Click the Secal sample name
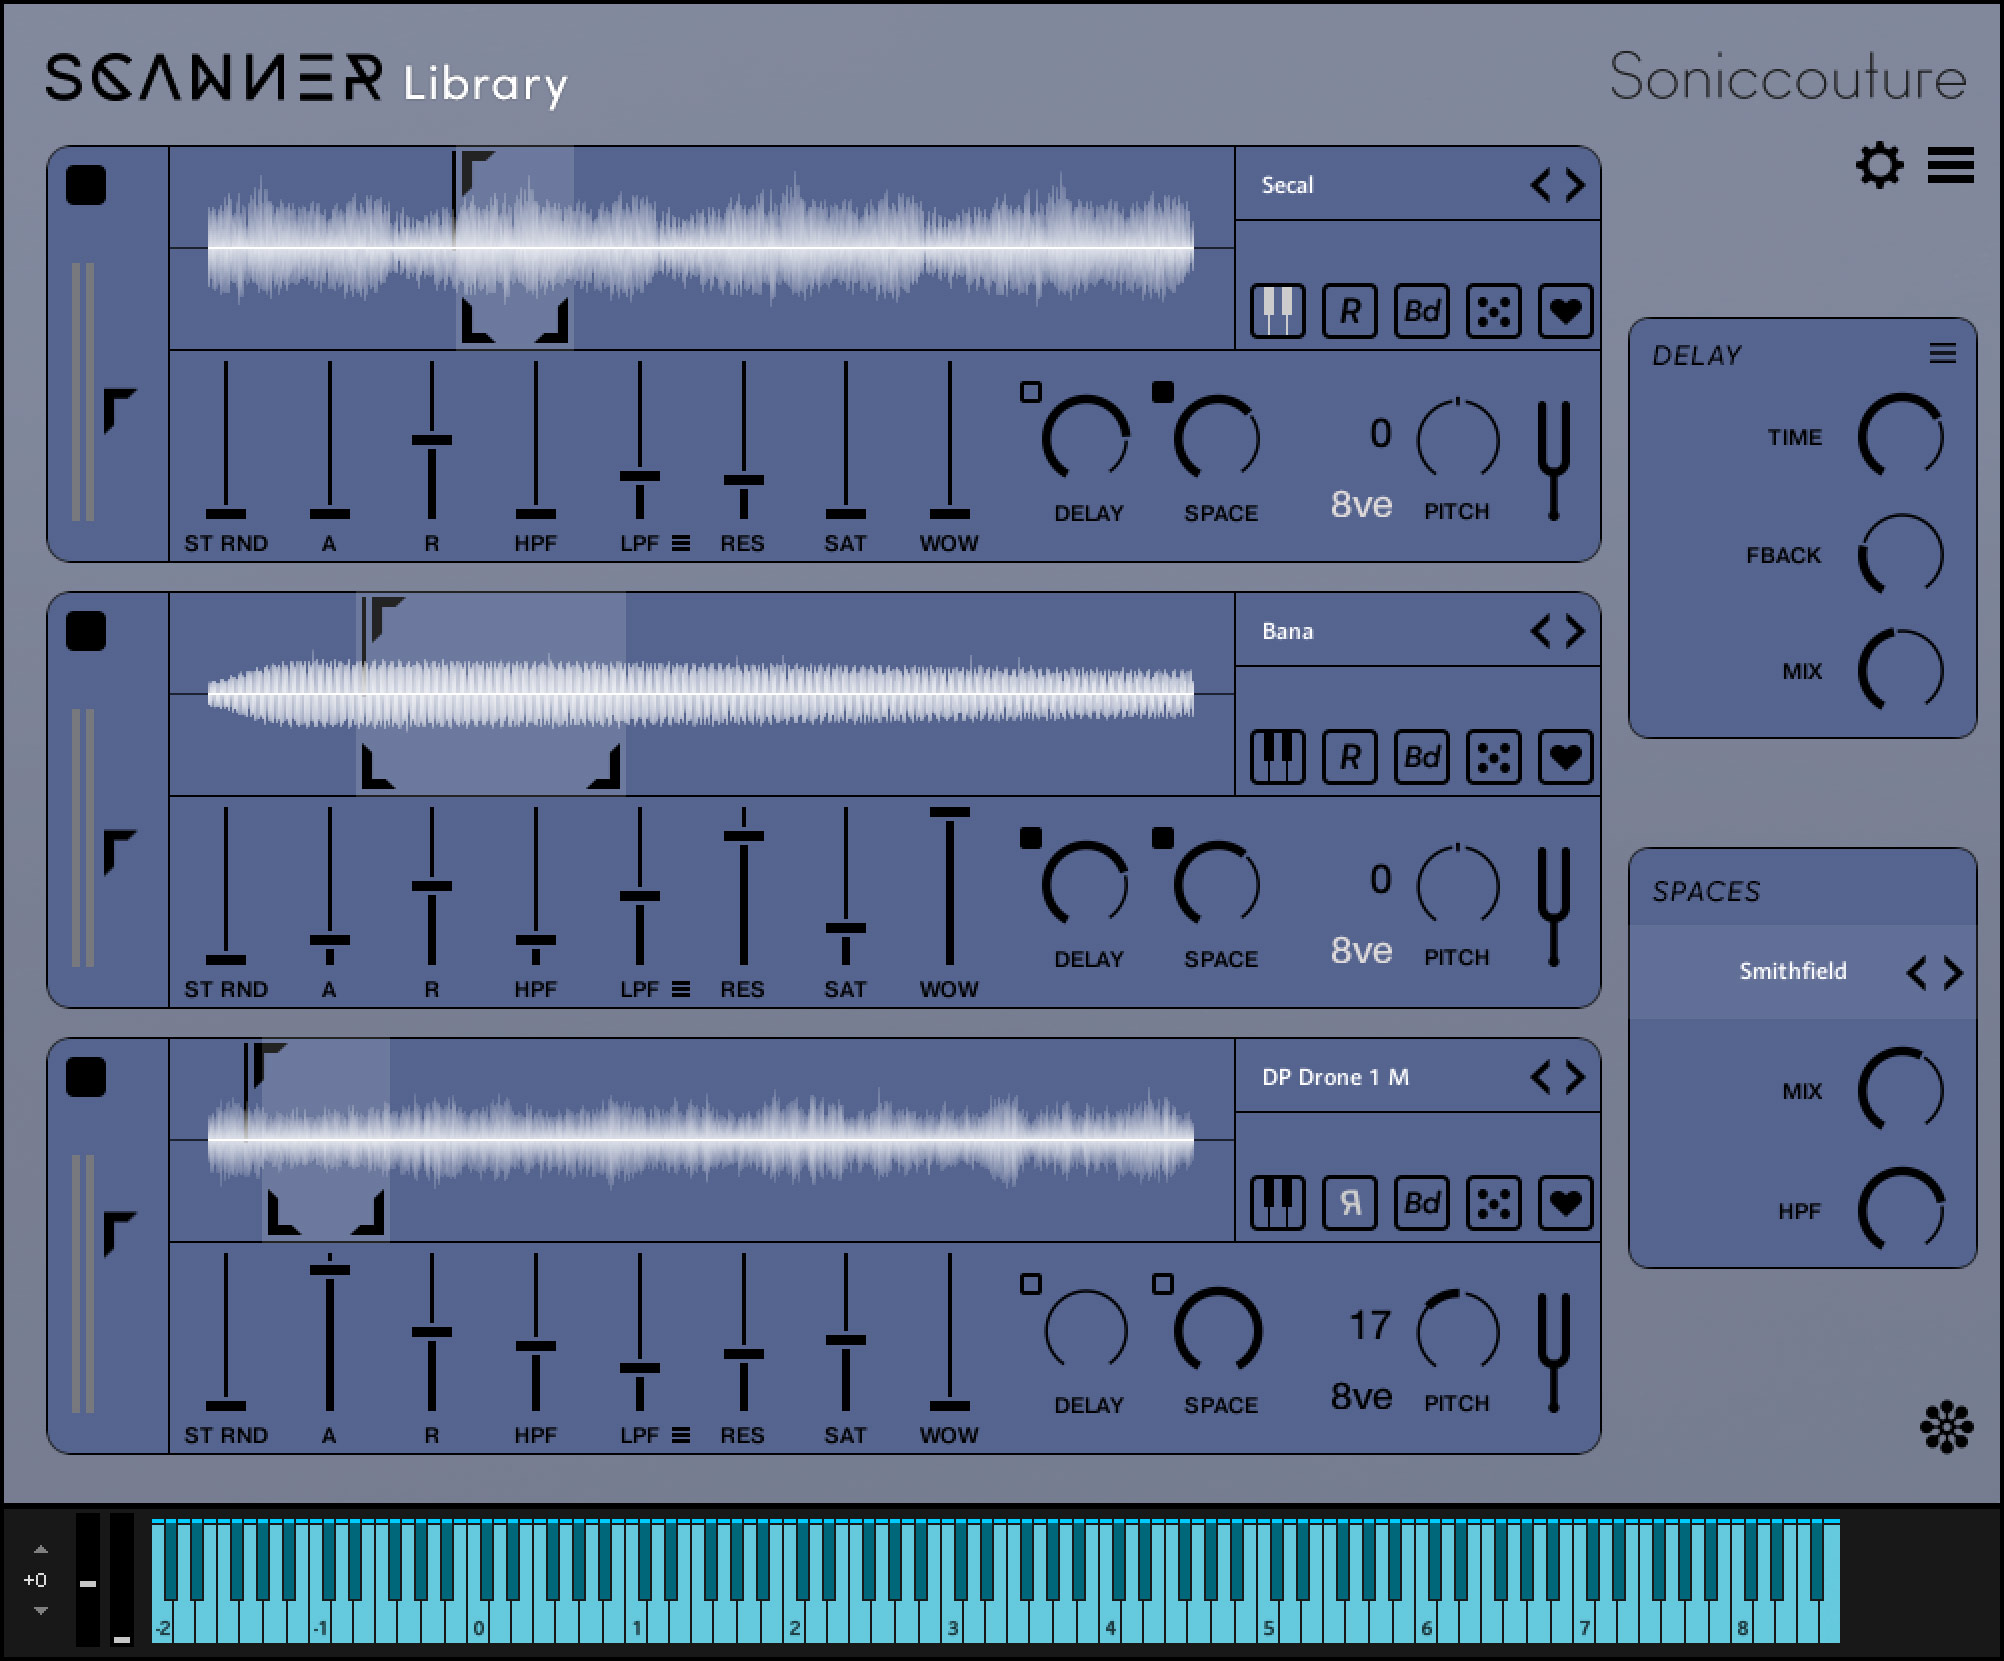The height and width of the screenshot is (1661, 2004). (1287, 185)
